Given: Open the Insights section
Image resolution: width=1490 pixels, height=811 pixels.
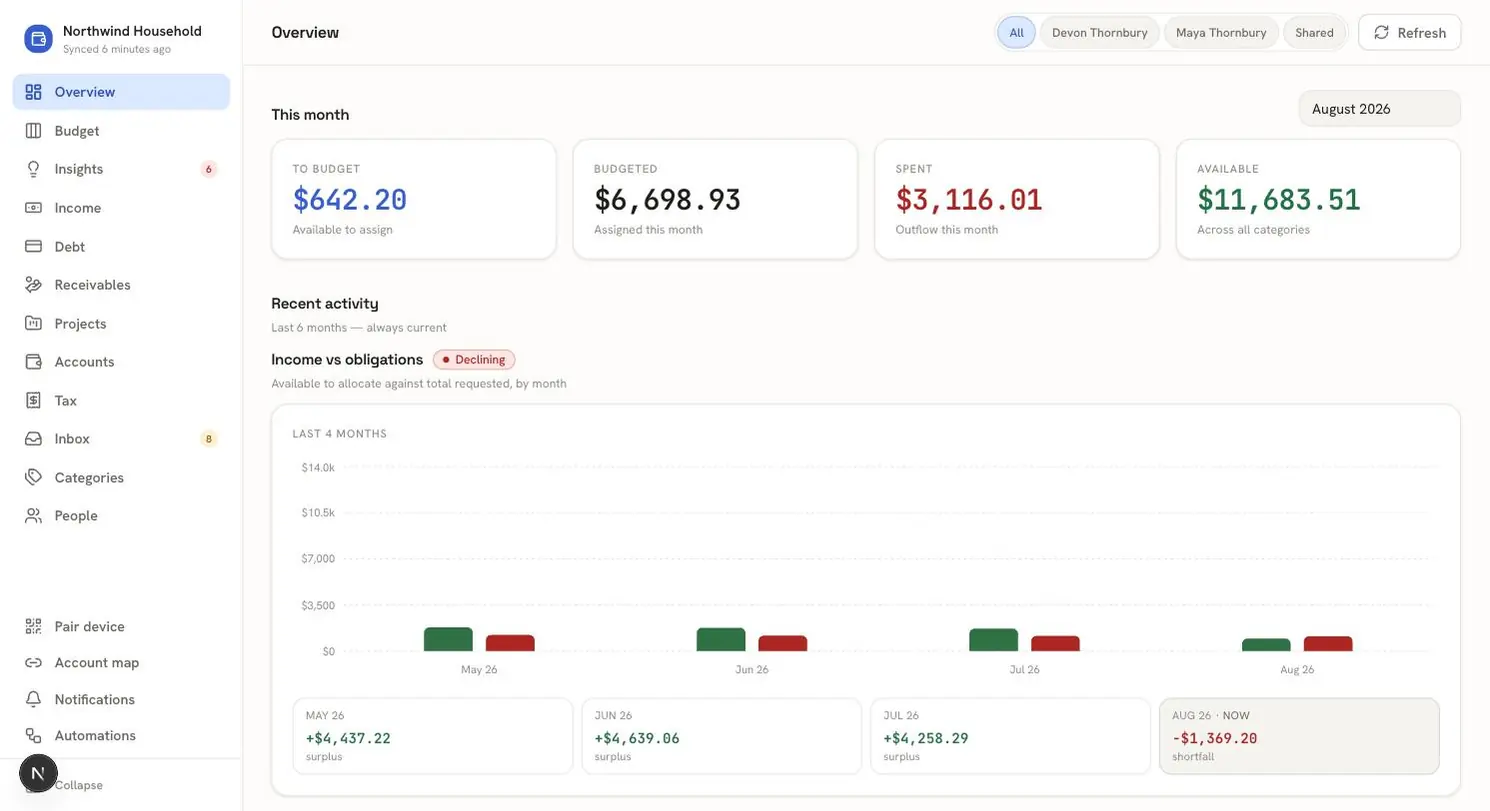Looking at the screenshot, I should point(121,169).
